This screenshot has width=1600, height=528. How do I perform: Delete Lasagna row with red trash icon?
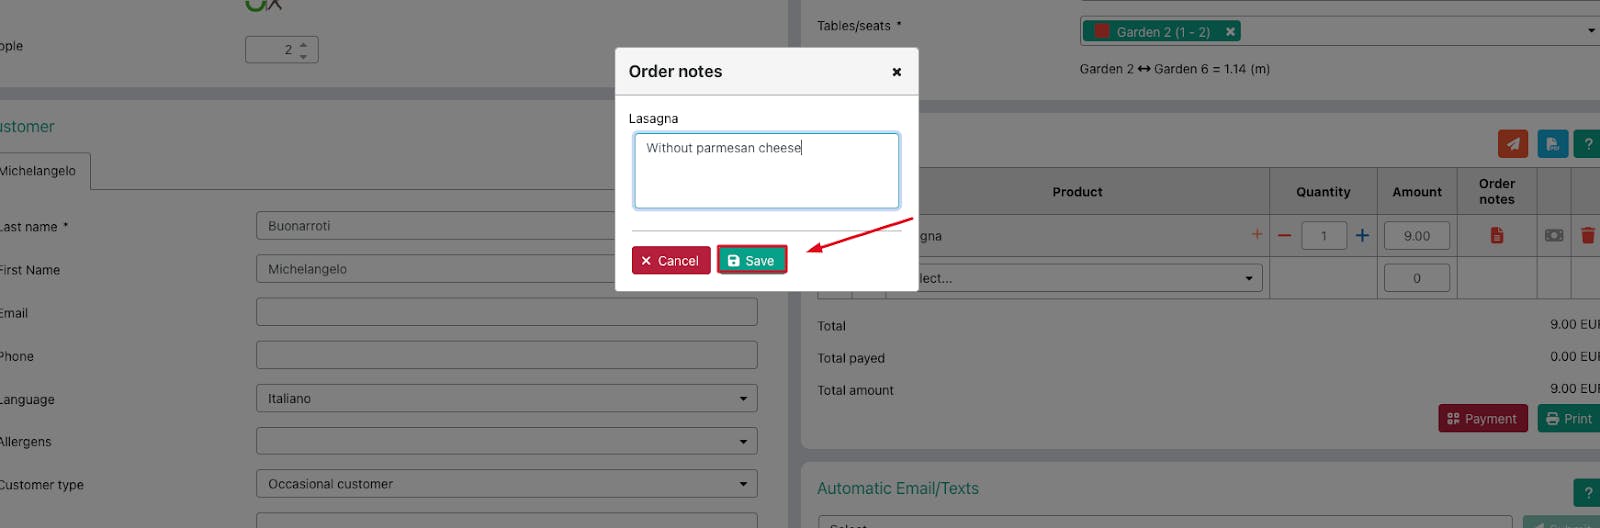(1587, 236)
